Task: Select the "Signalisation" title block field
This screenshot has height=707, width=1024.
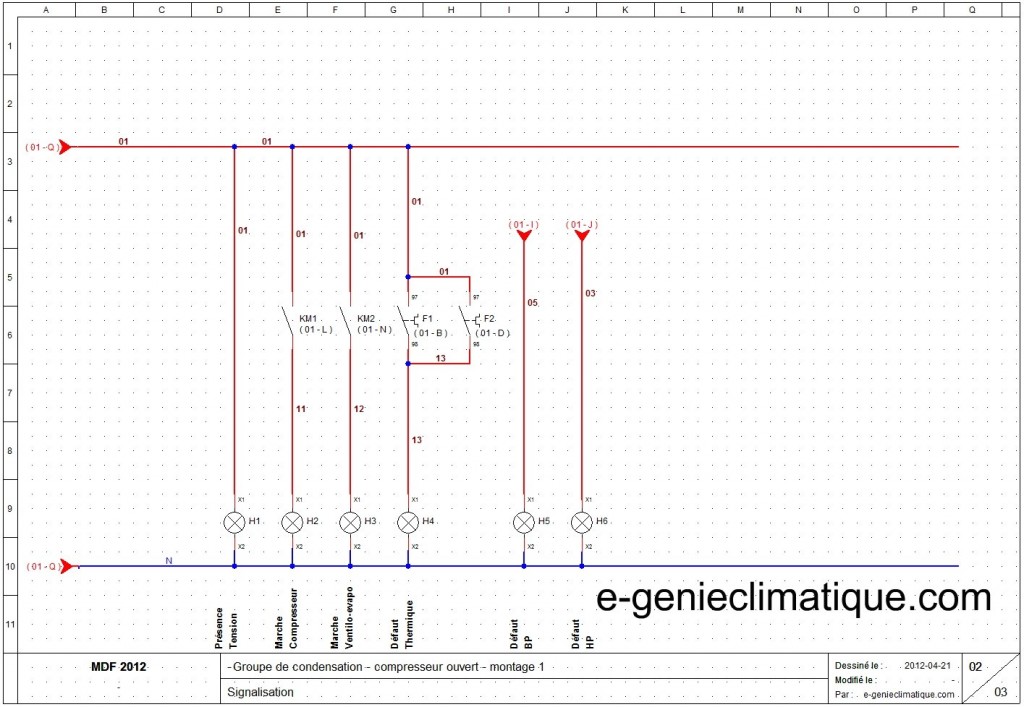Action: coord(260,691)
